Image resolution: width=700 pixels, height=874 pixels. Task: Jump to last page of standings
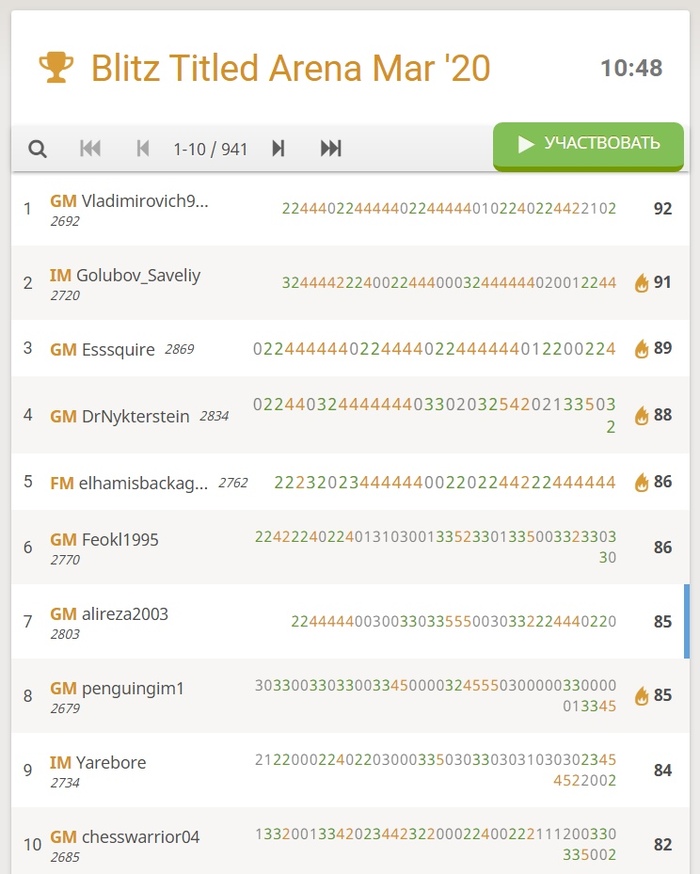[331, 149]
